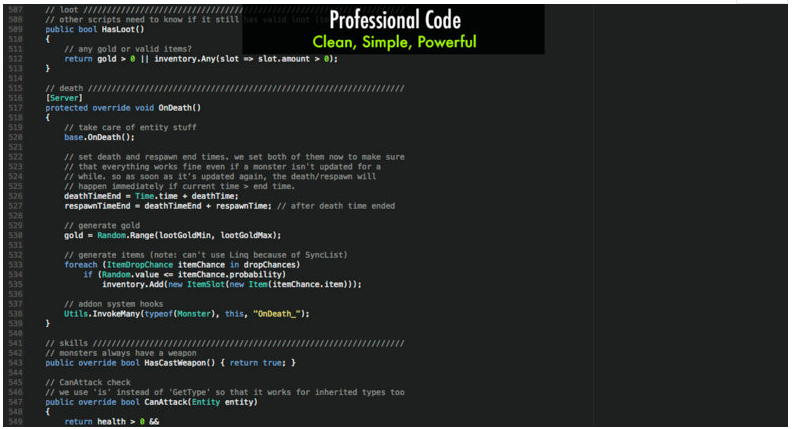795x429 pixels.
Task: Click the "return gold > 0 || inventory.Any" line
Action: click(x=201, y=59)
